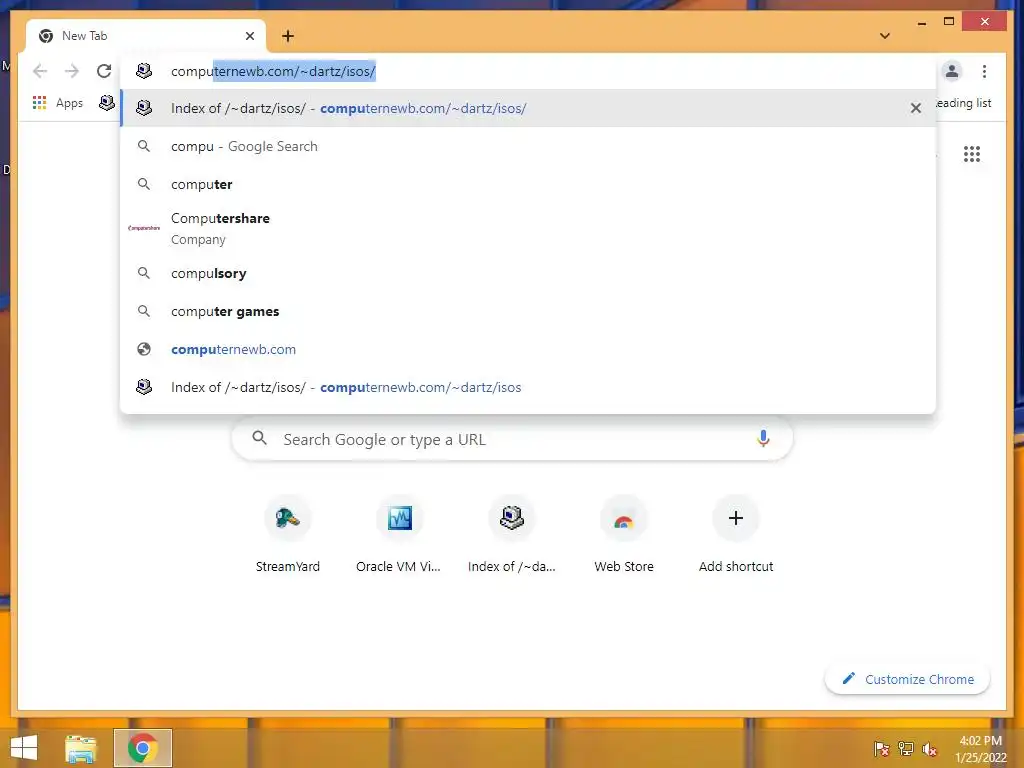Select the New Tab tab
The height and width of the screenshot is (768, 1024).
146,36
